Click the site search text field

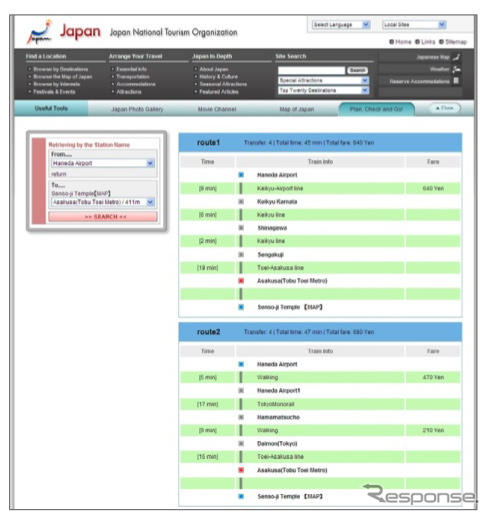click(312, 70)
